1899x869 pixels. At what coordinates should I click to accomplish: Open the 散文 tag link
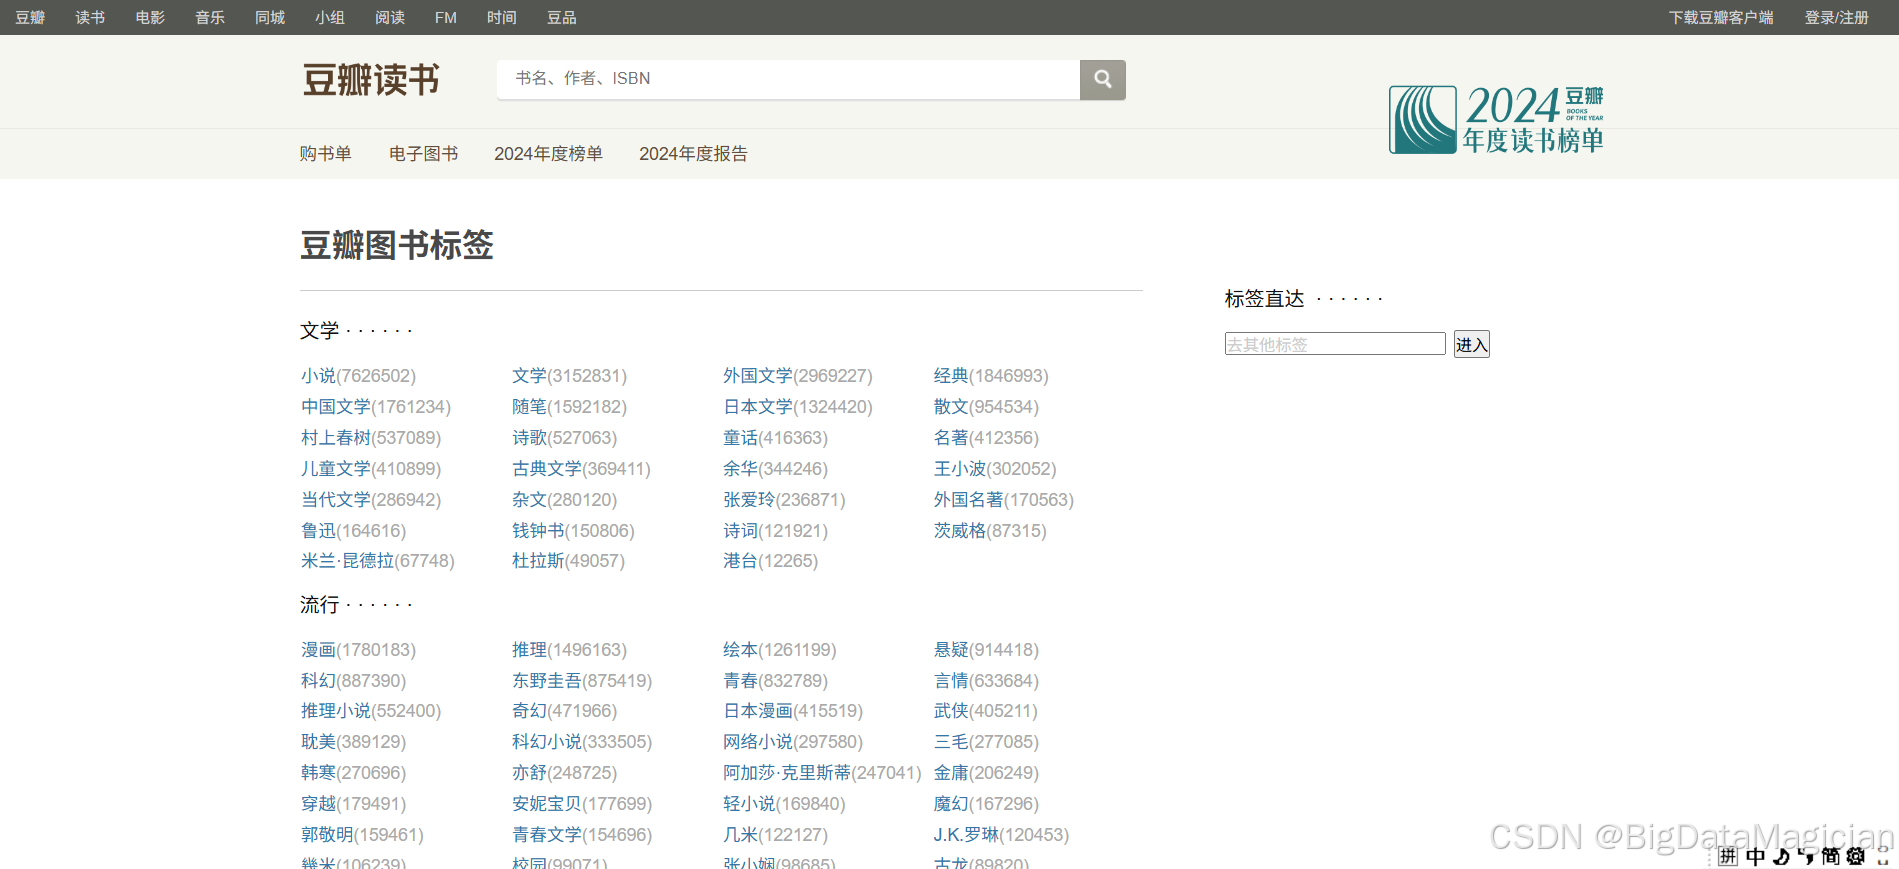(951, 407)
